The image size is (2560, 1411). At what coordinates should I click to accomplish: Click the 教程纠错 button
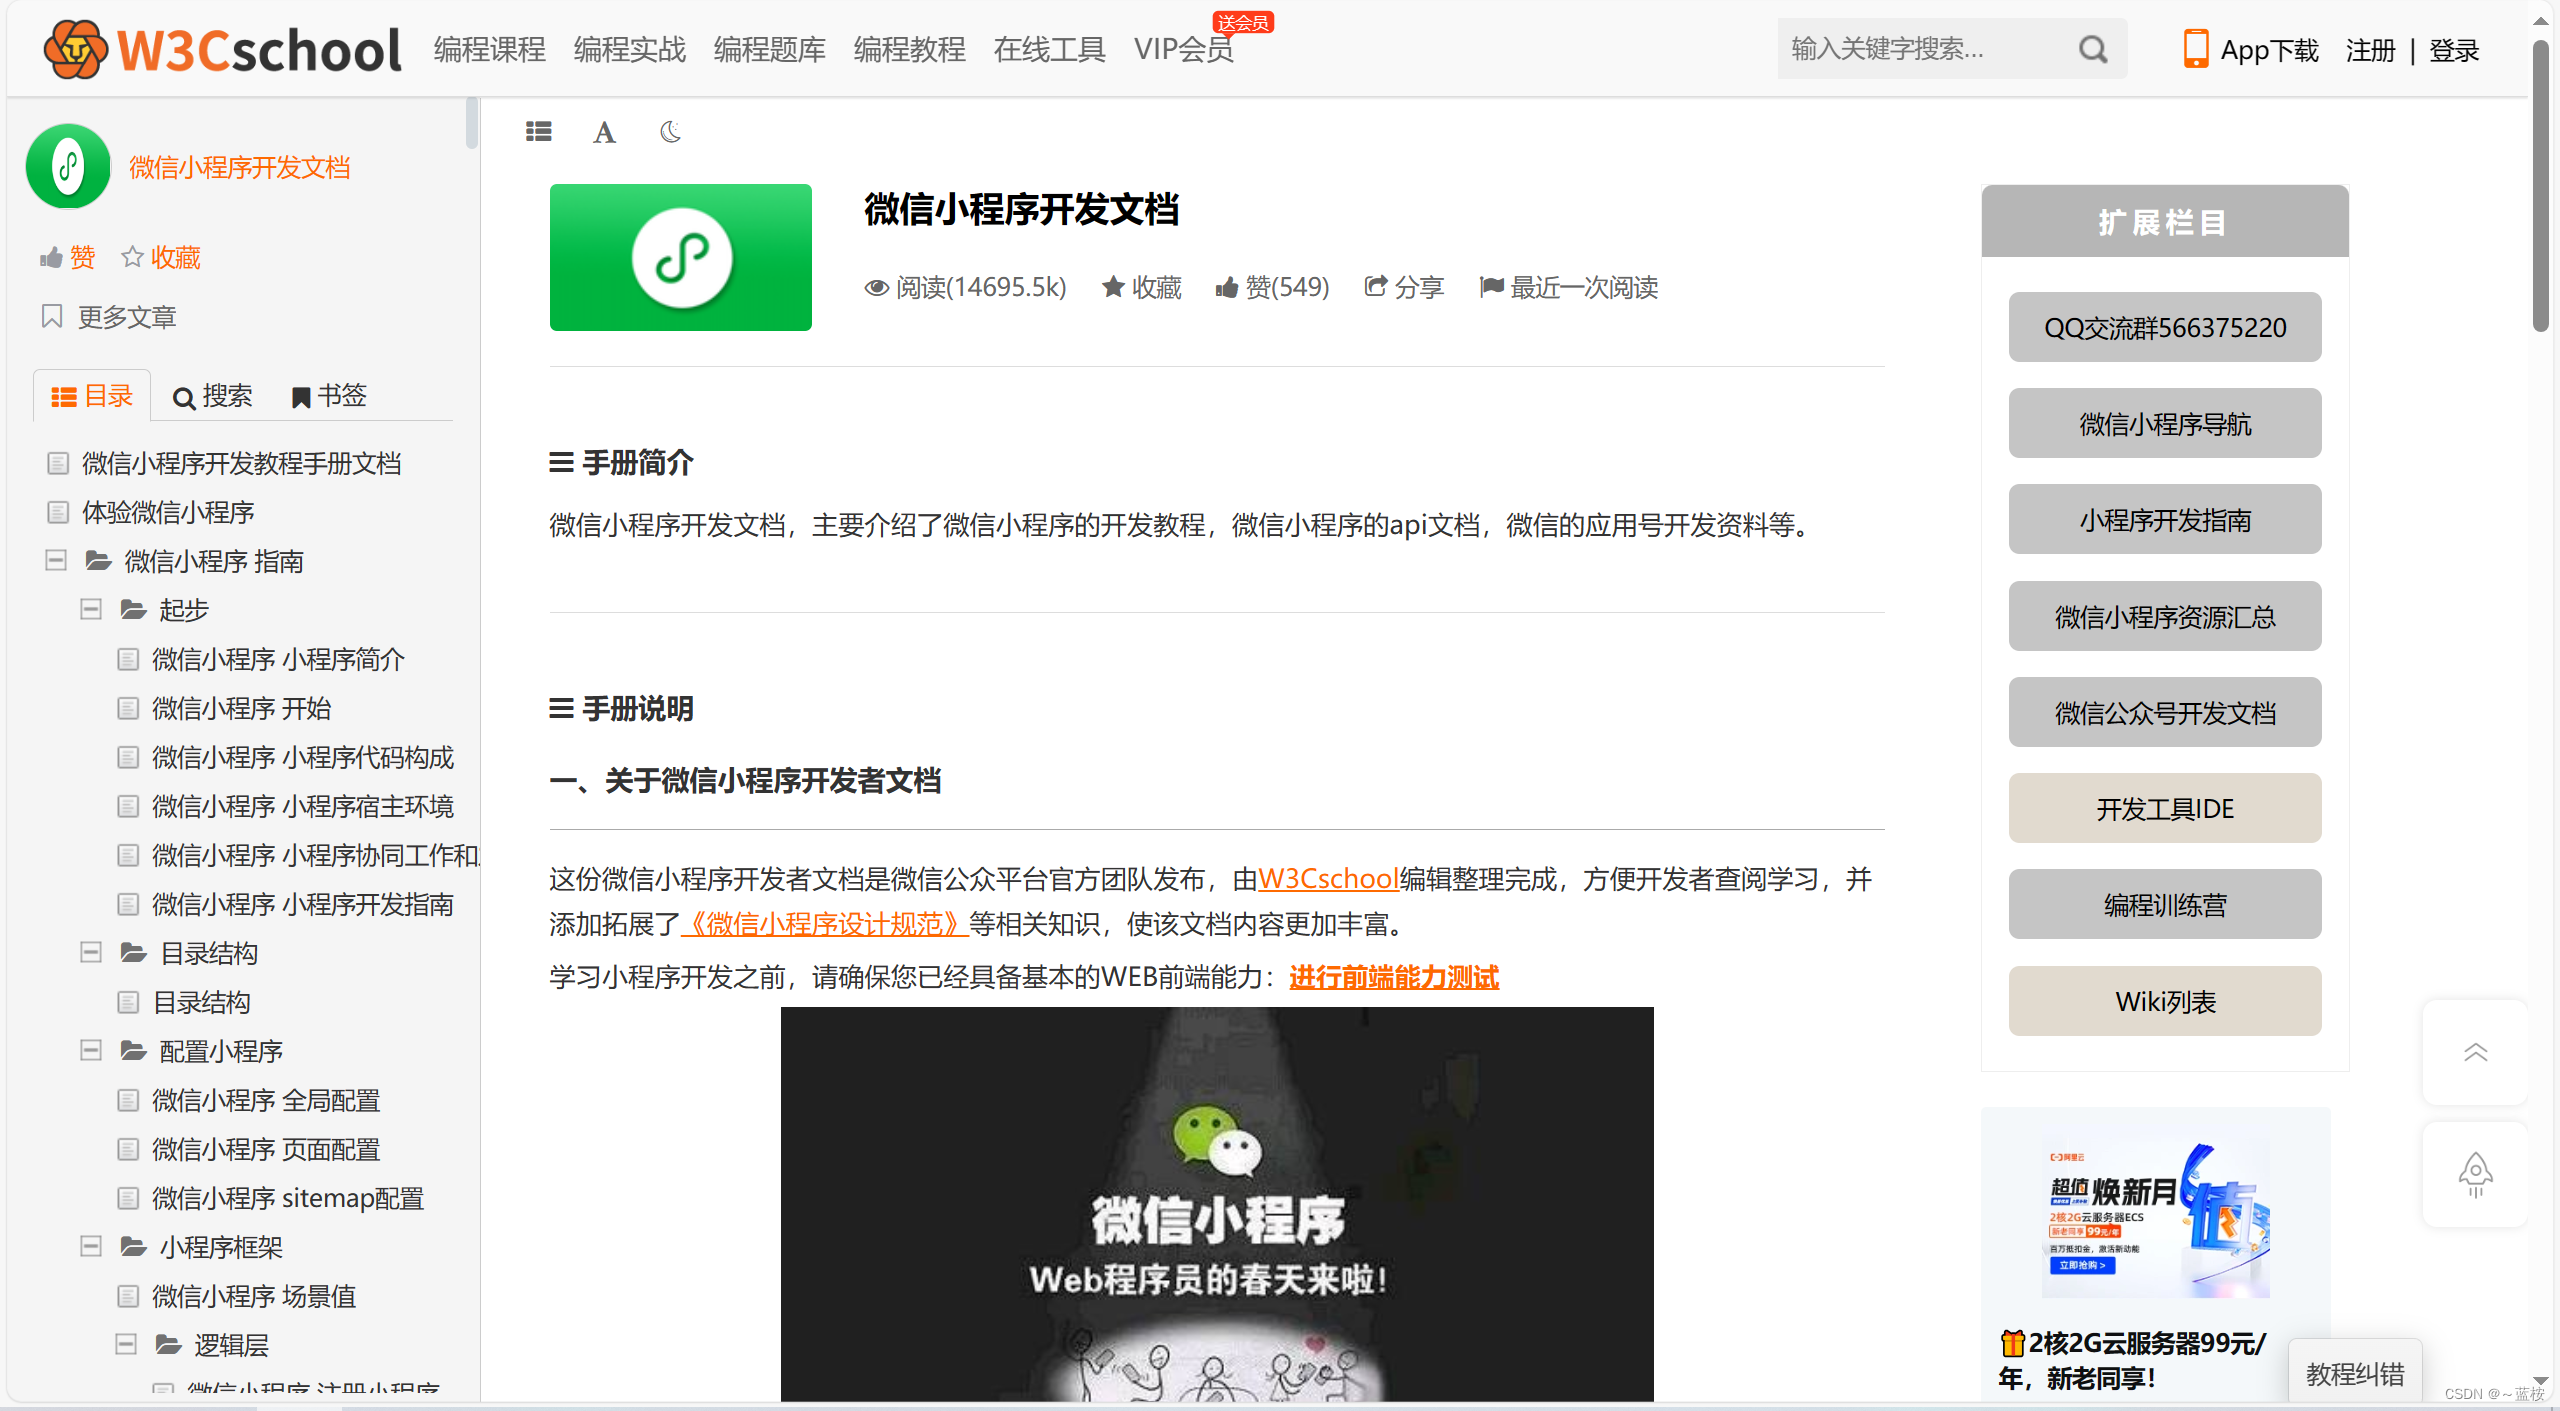click(x=2355, y=1373)
